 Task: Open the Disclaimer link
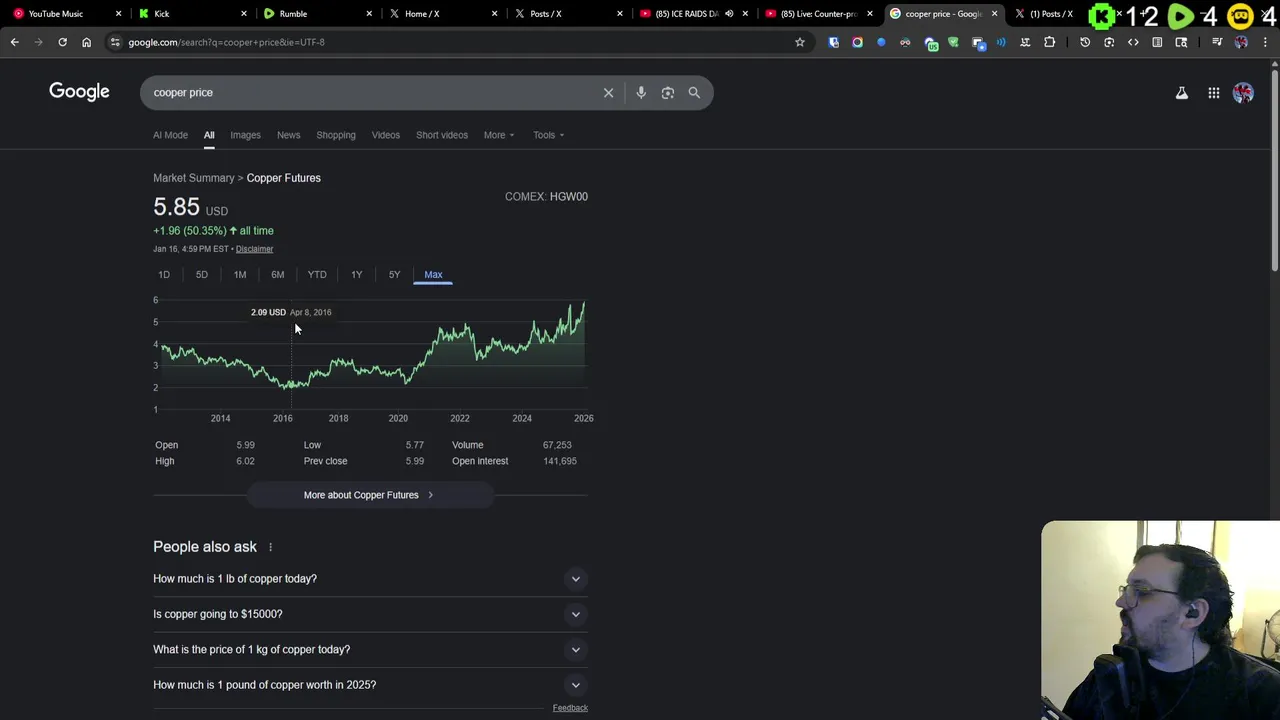pyautogui.click(x=254, y=249)
